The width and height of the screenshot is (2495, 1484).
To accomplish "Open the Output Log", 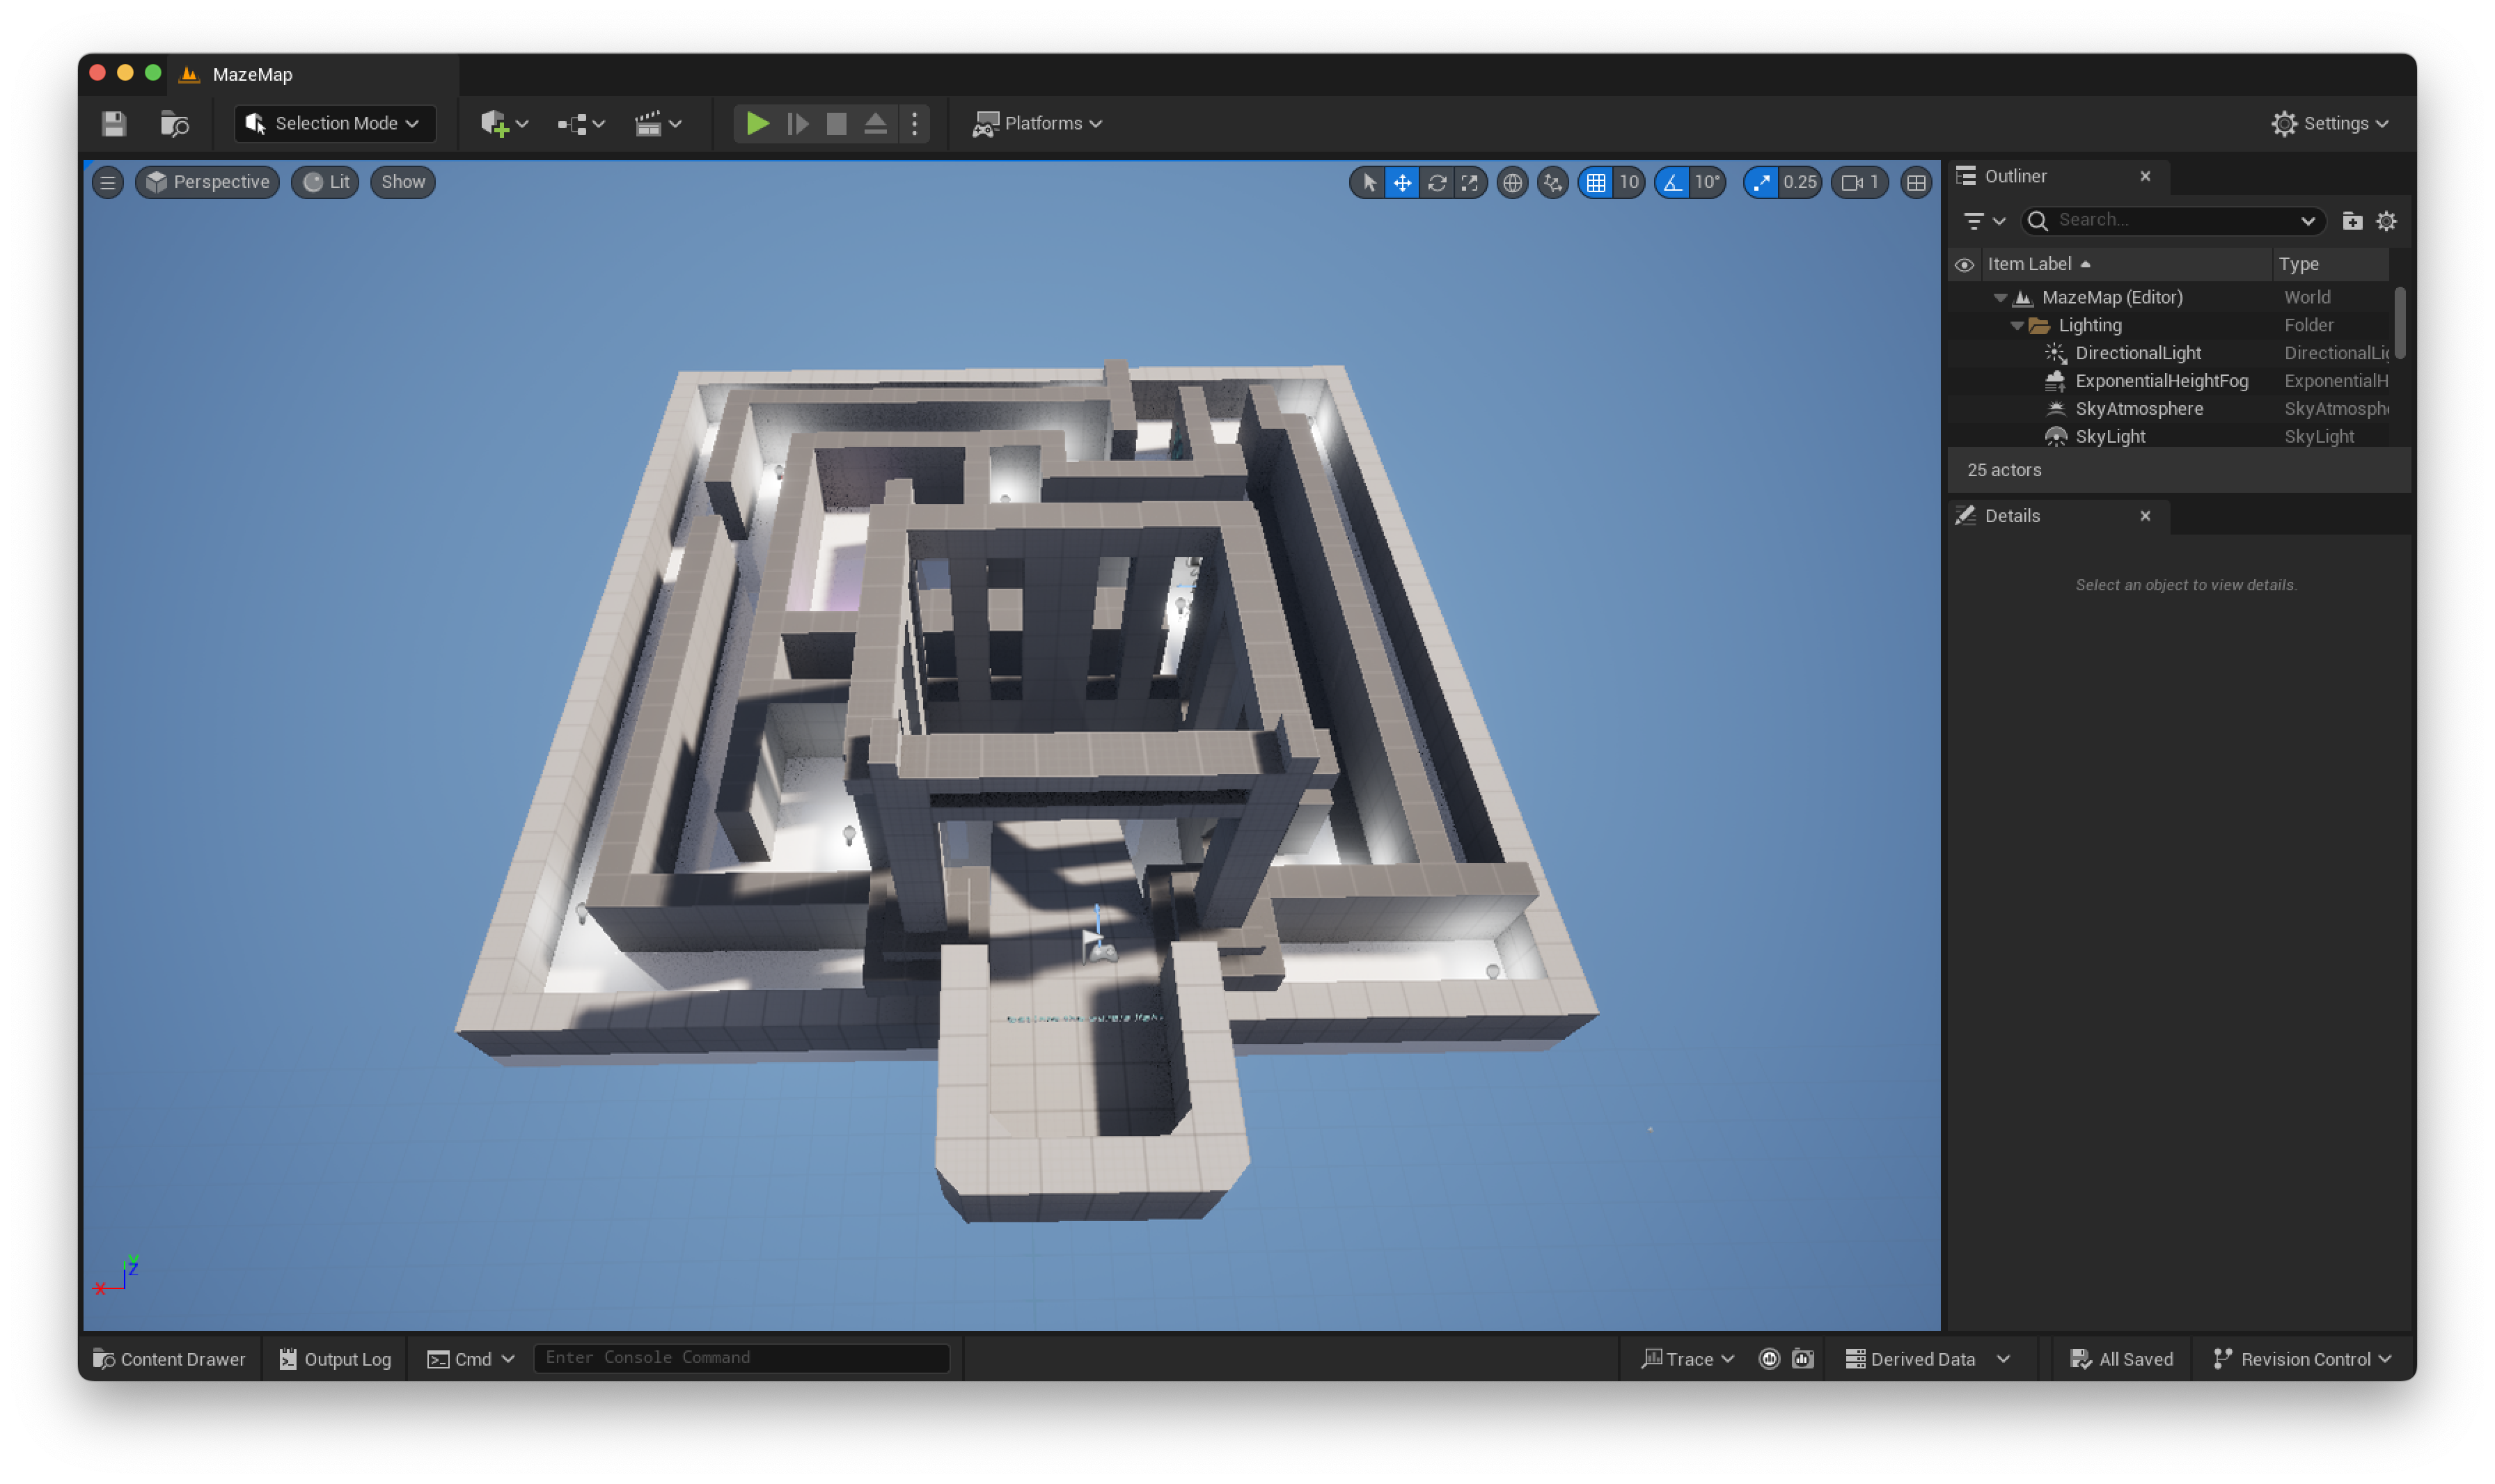I will [335, 1359].
